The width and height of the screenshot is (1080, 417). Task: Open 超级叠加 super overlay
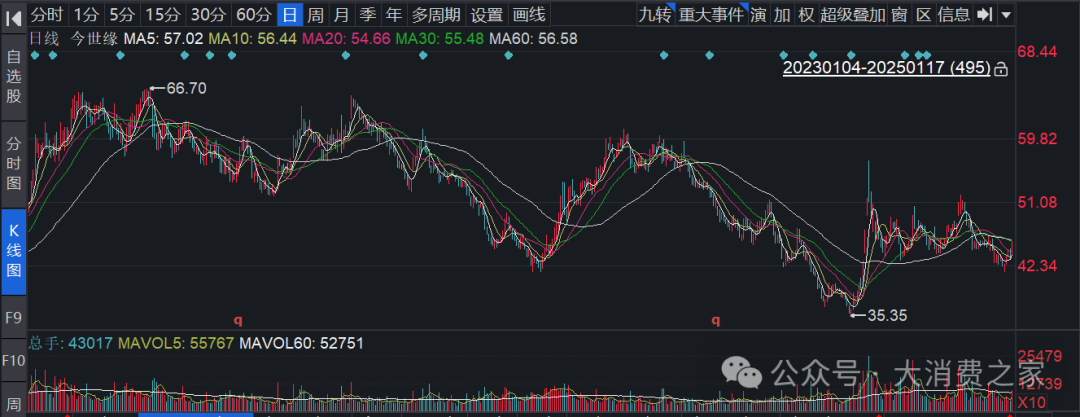tap(853, 14)
